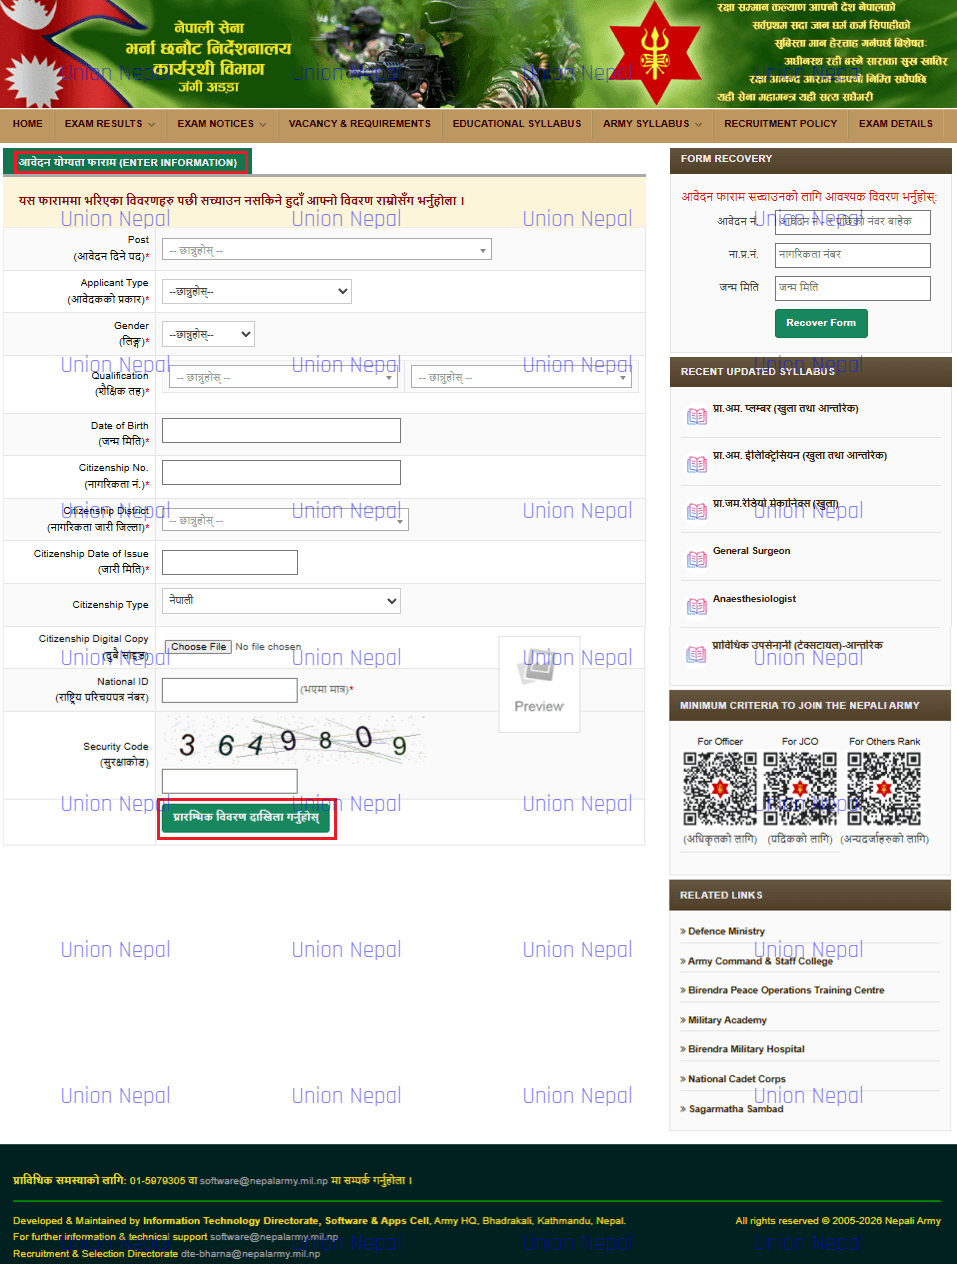Open the Military Academy link
The width and height of the screenshot is (957, 1264).
727,1020
